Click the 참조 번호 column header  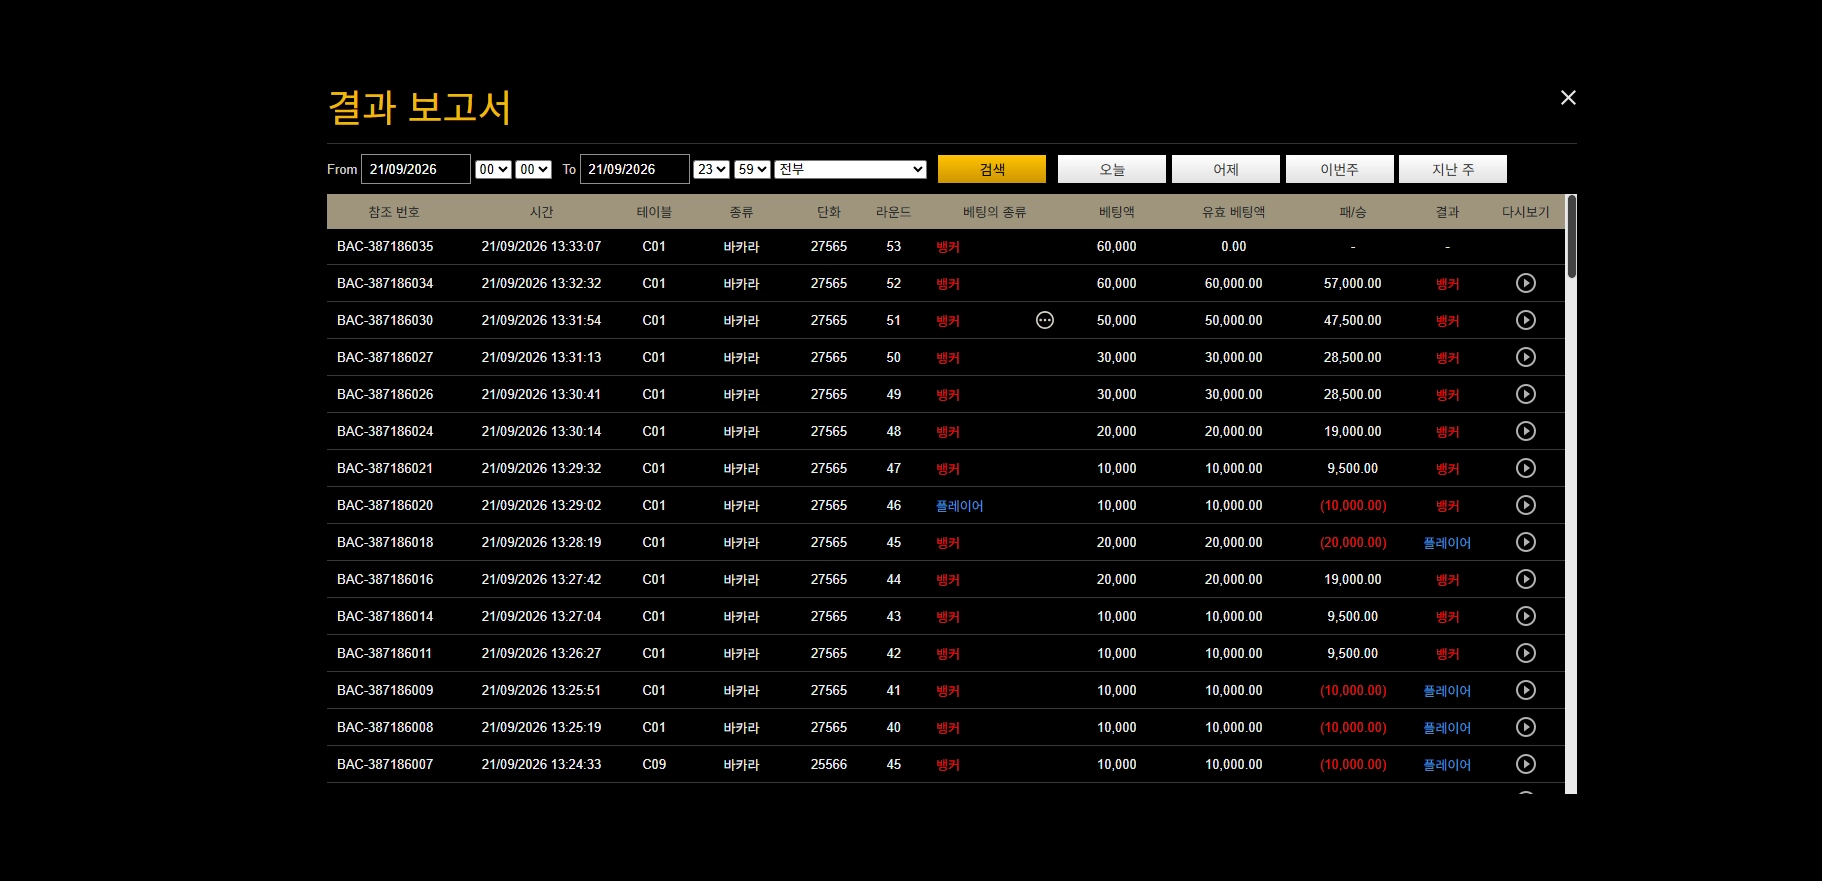394,212
